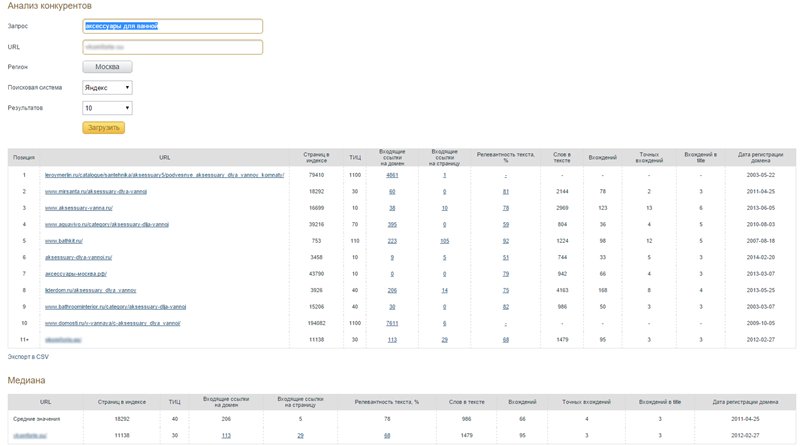Open the leroymerlin.ru link in row 1
The height and width of the screenshot is (446, 800).
(x=165, y=174)
